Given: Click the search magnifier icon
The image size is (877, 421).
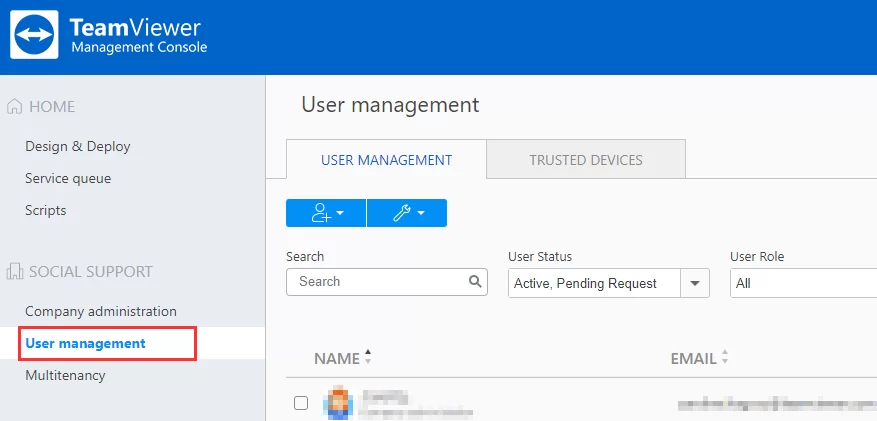Looking at the screenshot, I should pos(475,282).
